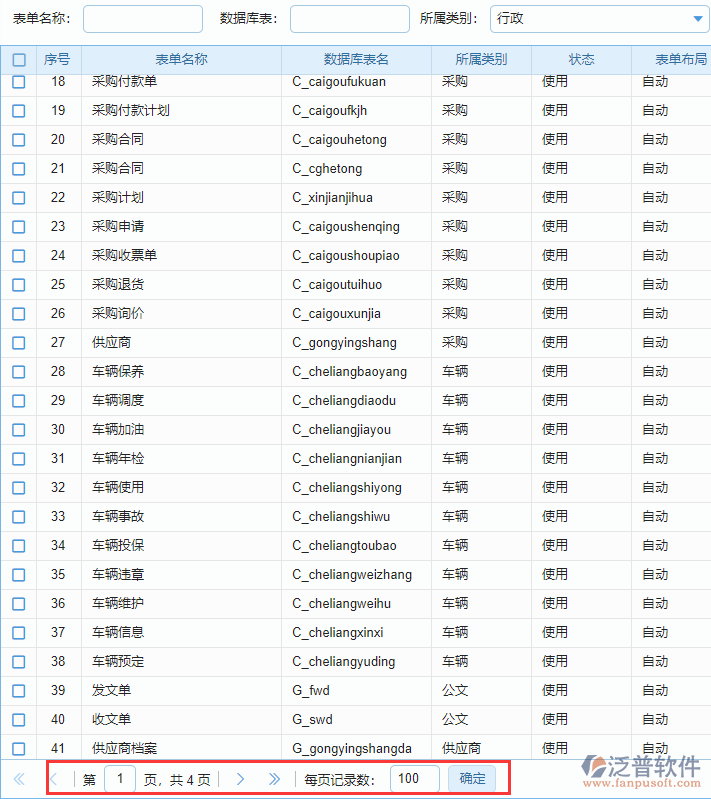The image size is (711, 799).
Task: Check the box for row 27 供应商
Action: click(x=19, y=343)
